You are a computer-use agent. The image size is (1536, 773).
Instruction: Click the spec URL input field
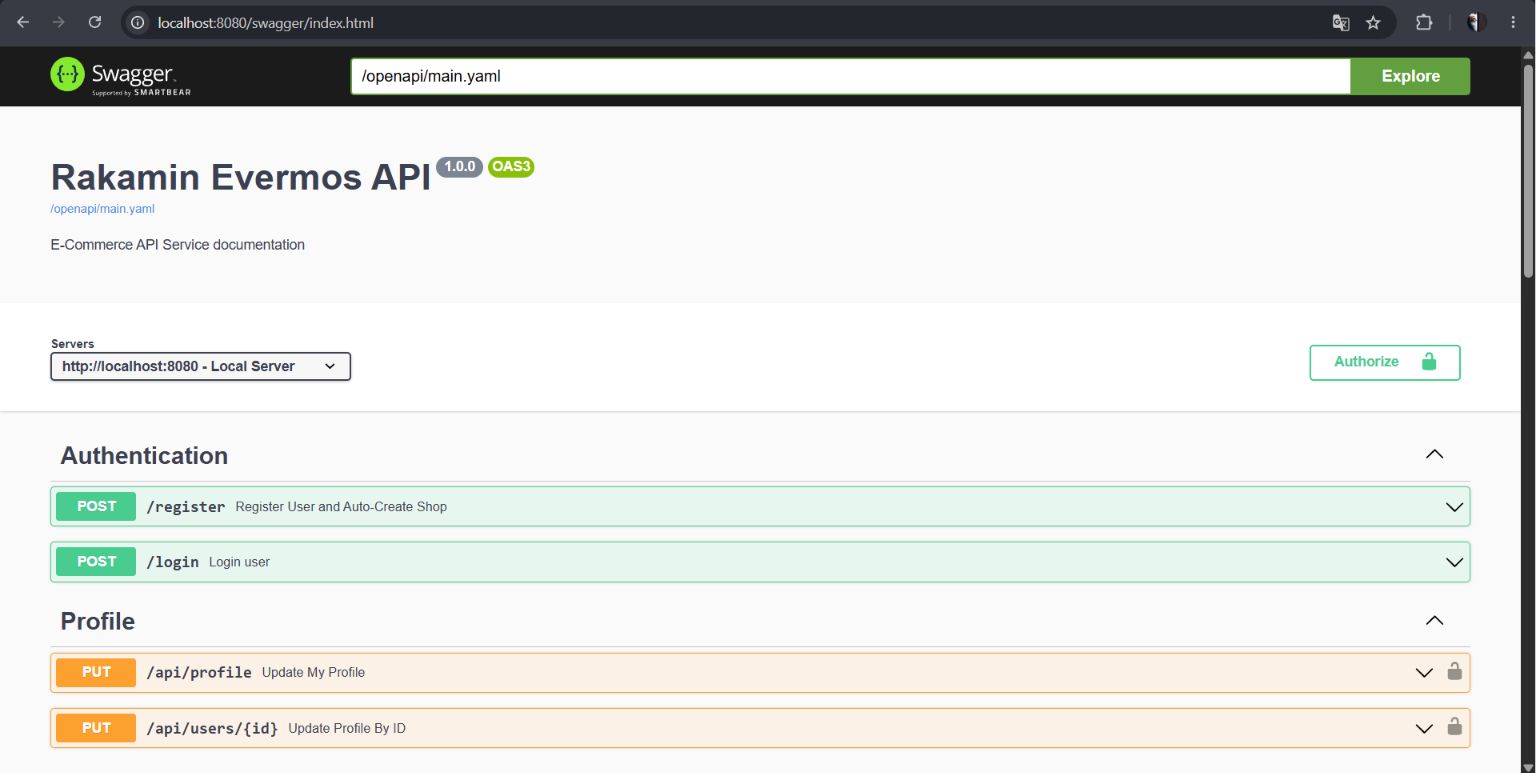coord(850,76)
